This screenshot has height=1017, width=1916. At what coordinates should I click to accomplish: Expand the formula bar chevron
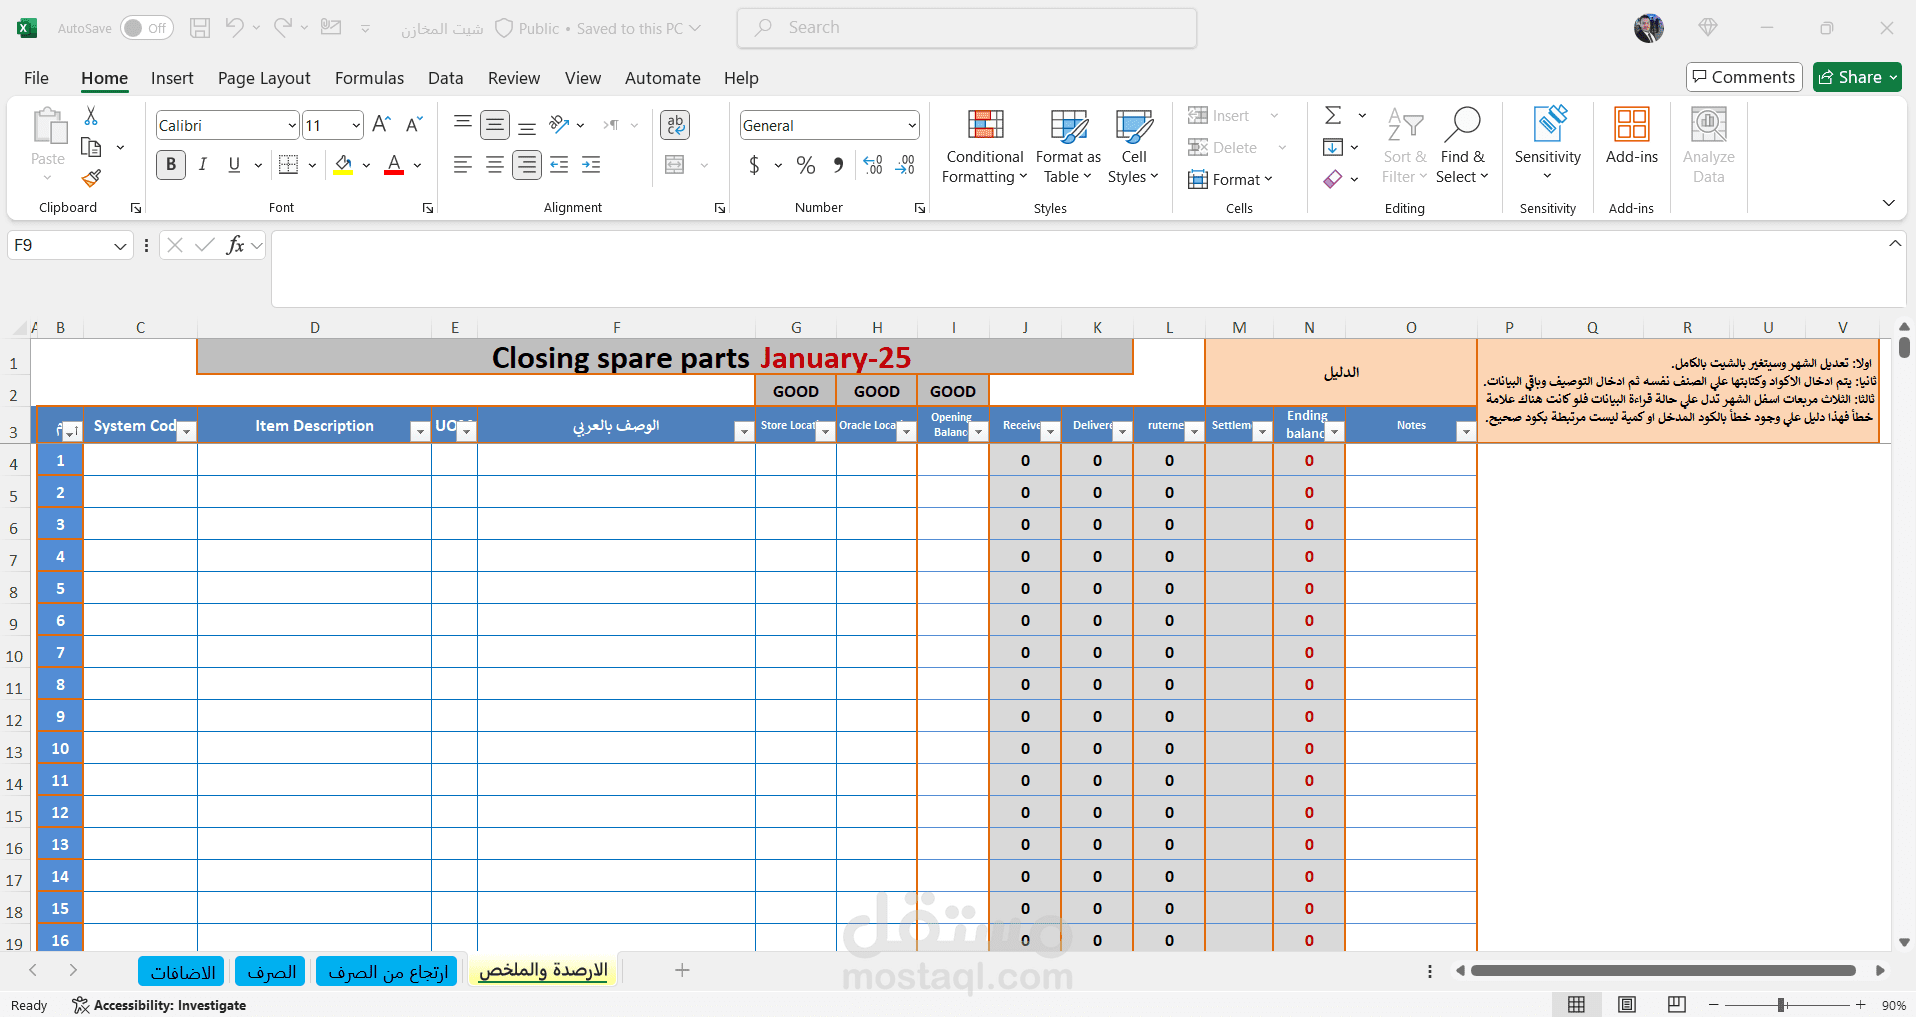click(x=1894, y=244)
